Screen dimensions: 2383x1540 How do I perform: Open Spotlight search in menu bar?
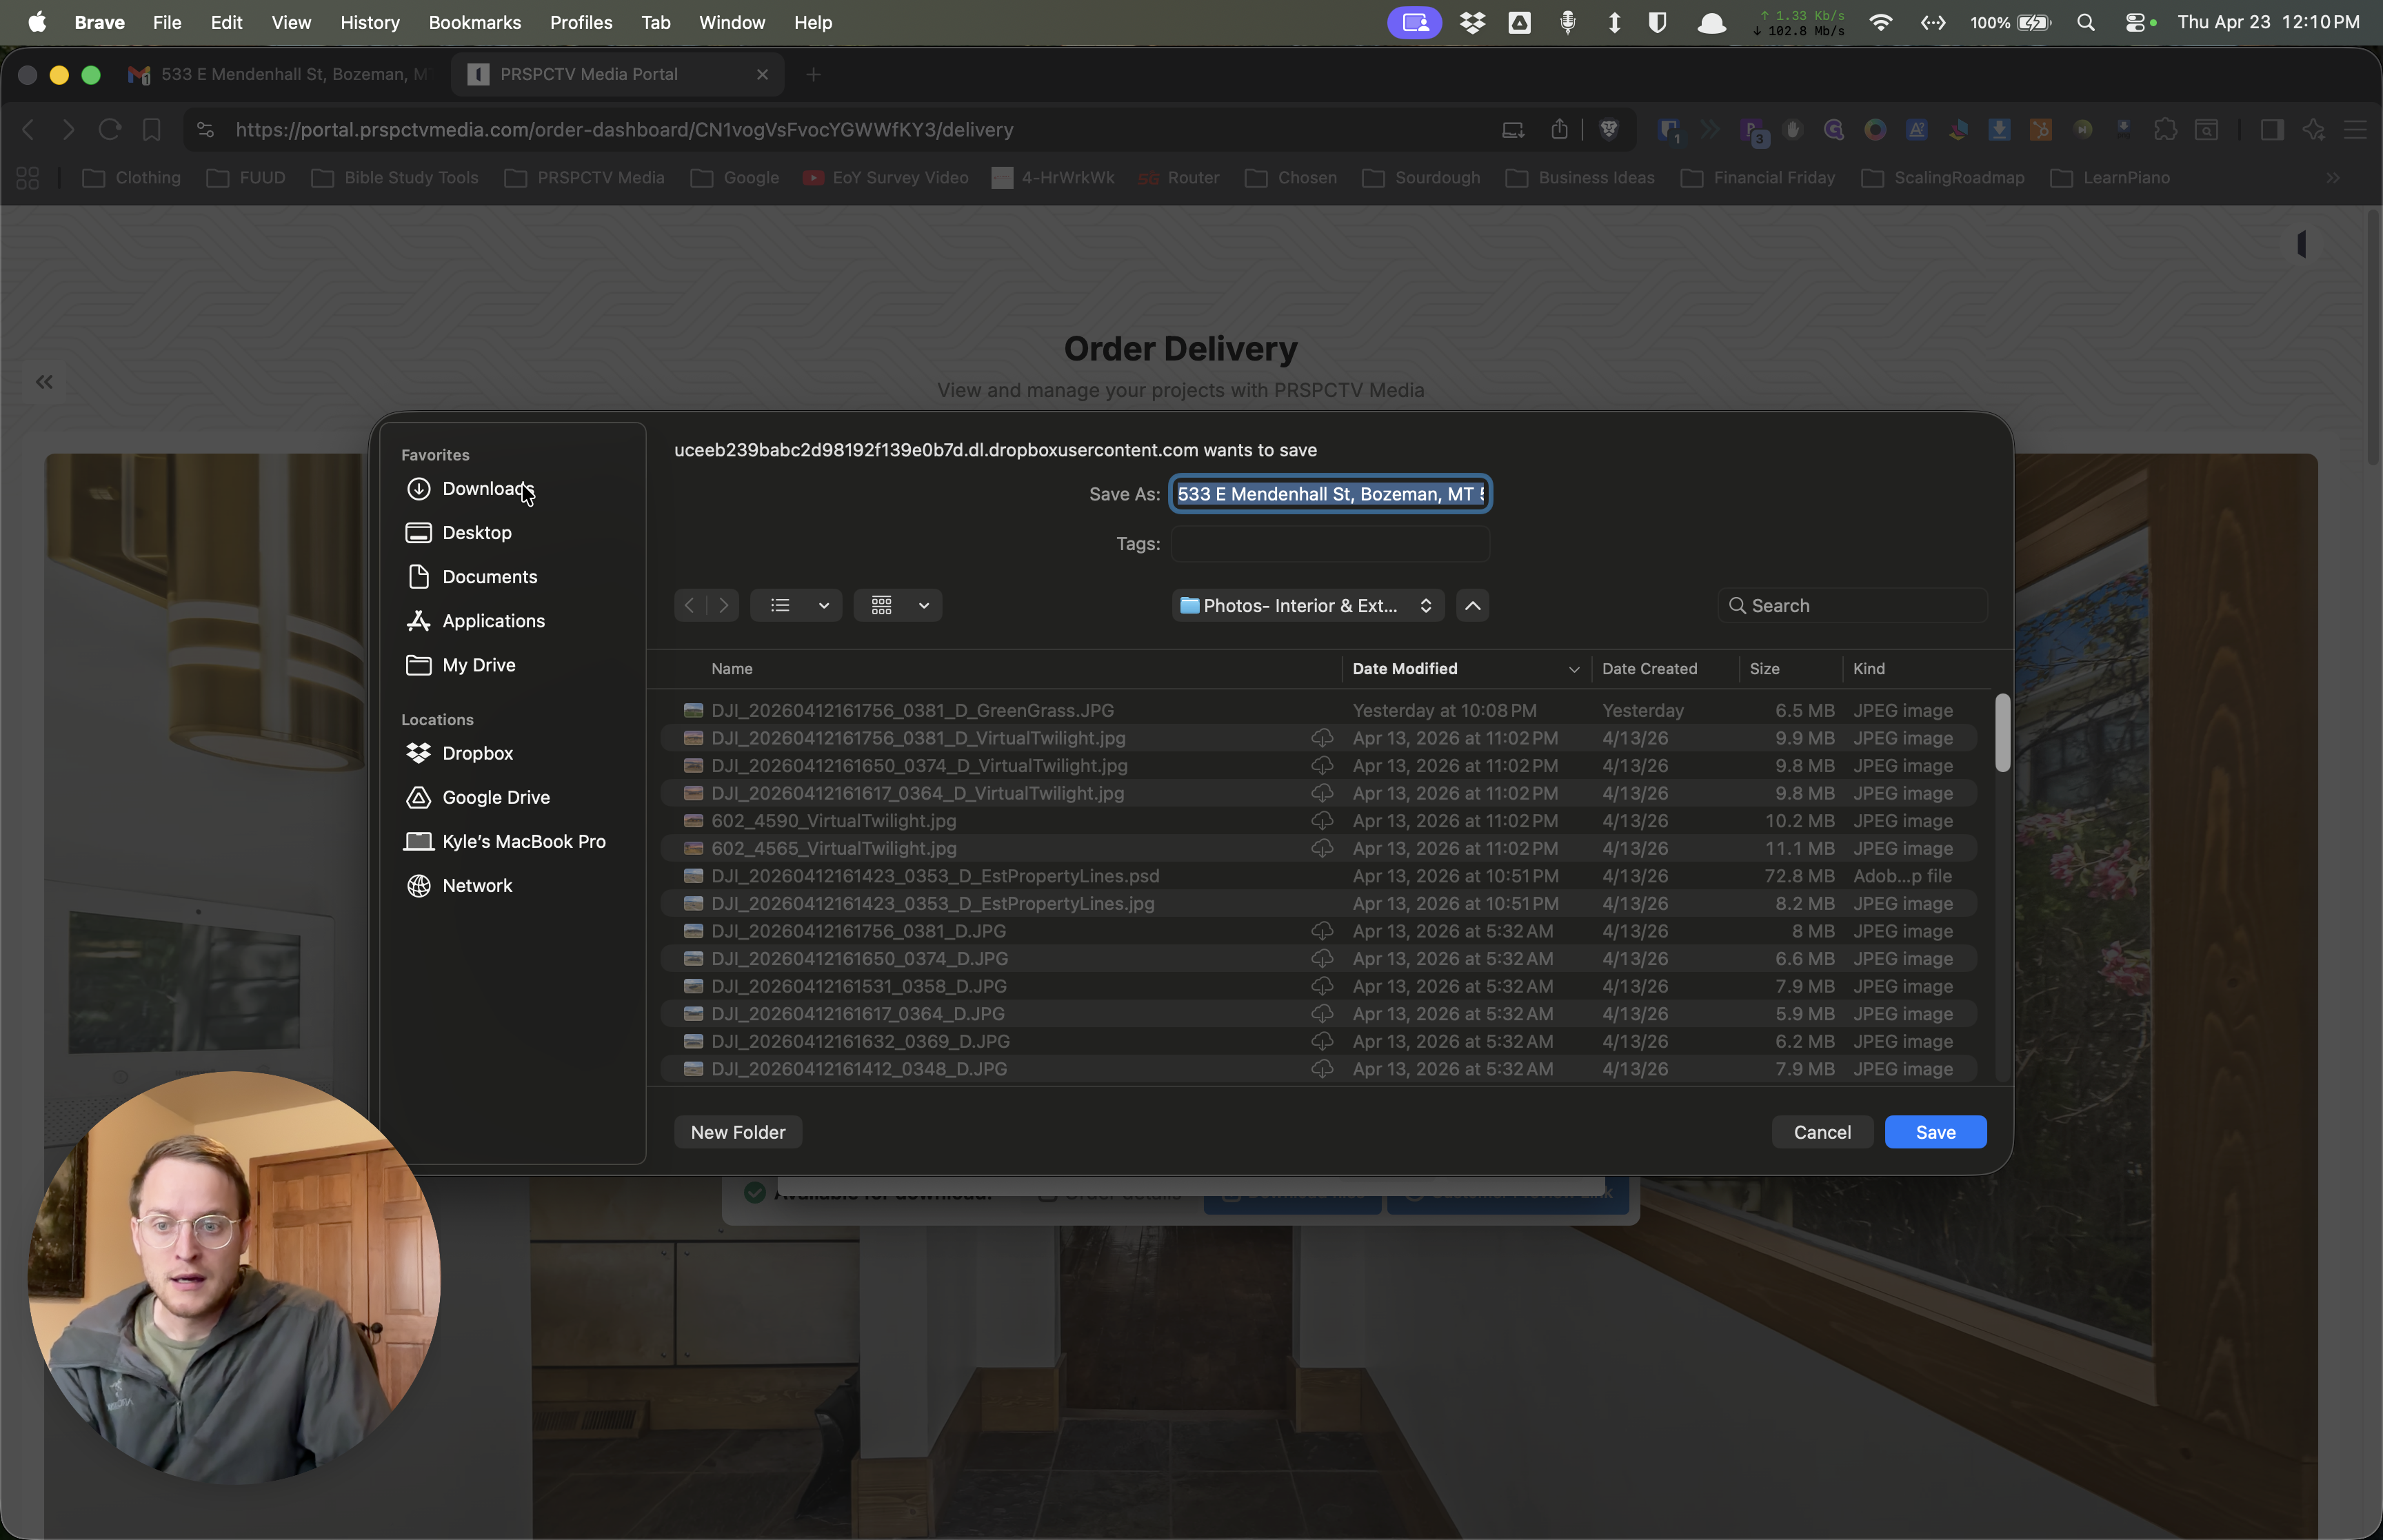[x=2085, y=22]
